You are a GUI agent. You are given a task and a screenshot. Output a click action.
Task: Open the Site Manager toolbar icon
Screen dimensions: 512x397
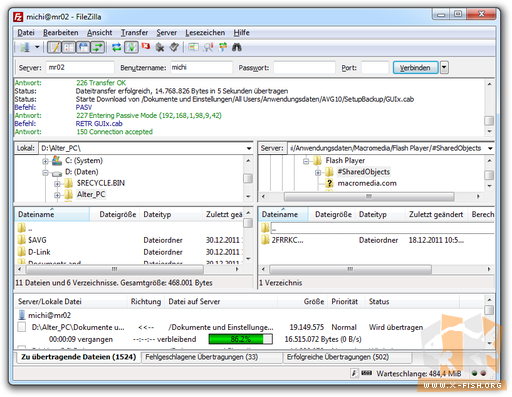coord(25,47)
